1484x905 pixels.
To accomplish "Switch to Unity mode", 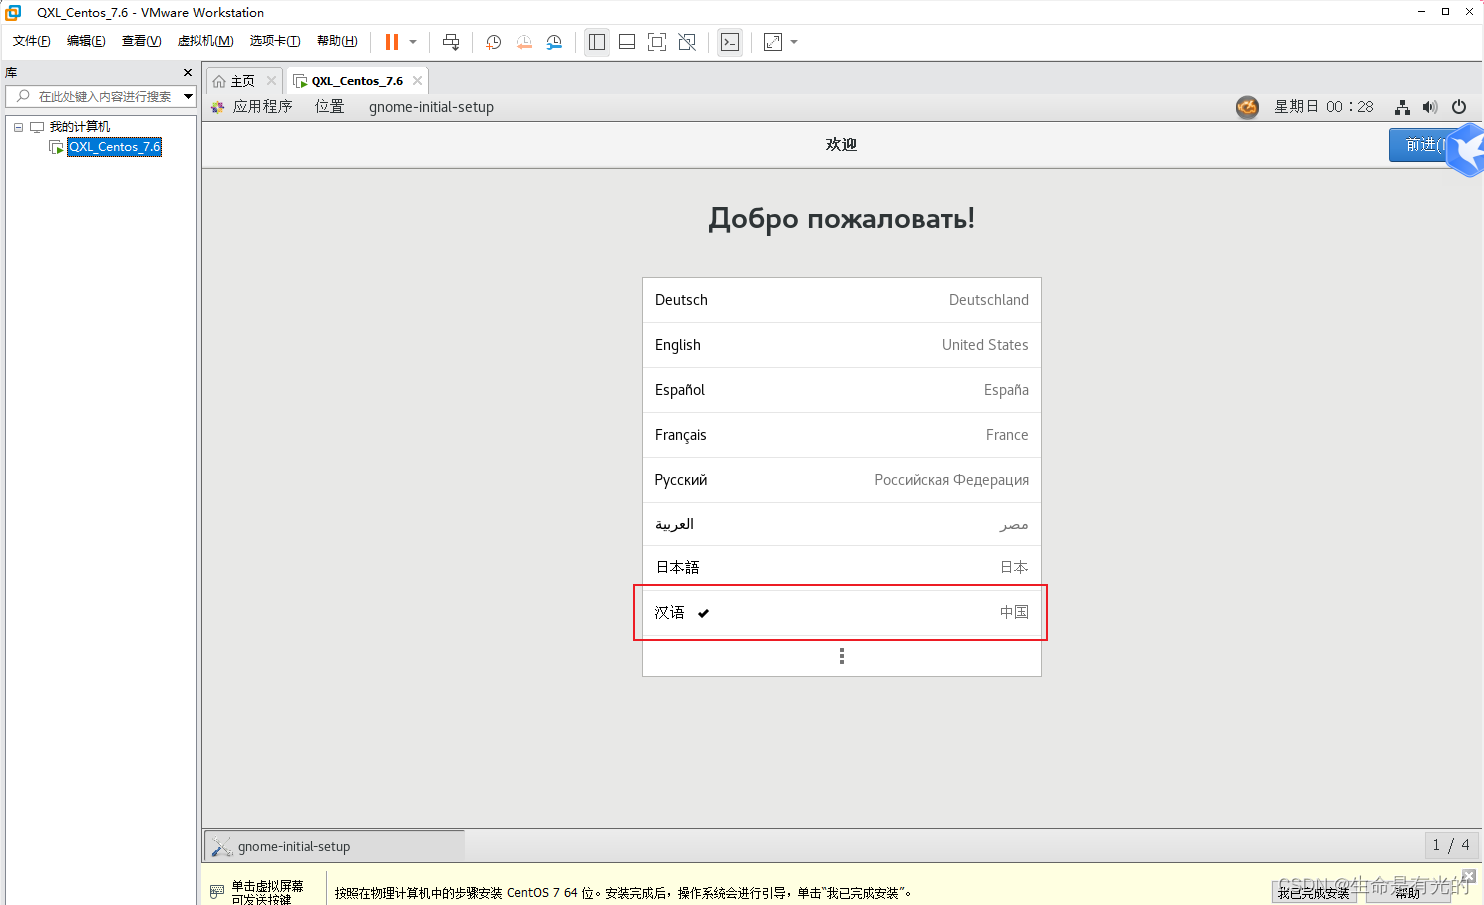I will click(x=687, y=42).
